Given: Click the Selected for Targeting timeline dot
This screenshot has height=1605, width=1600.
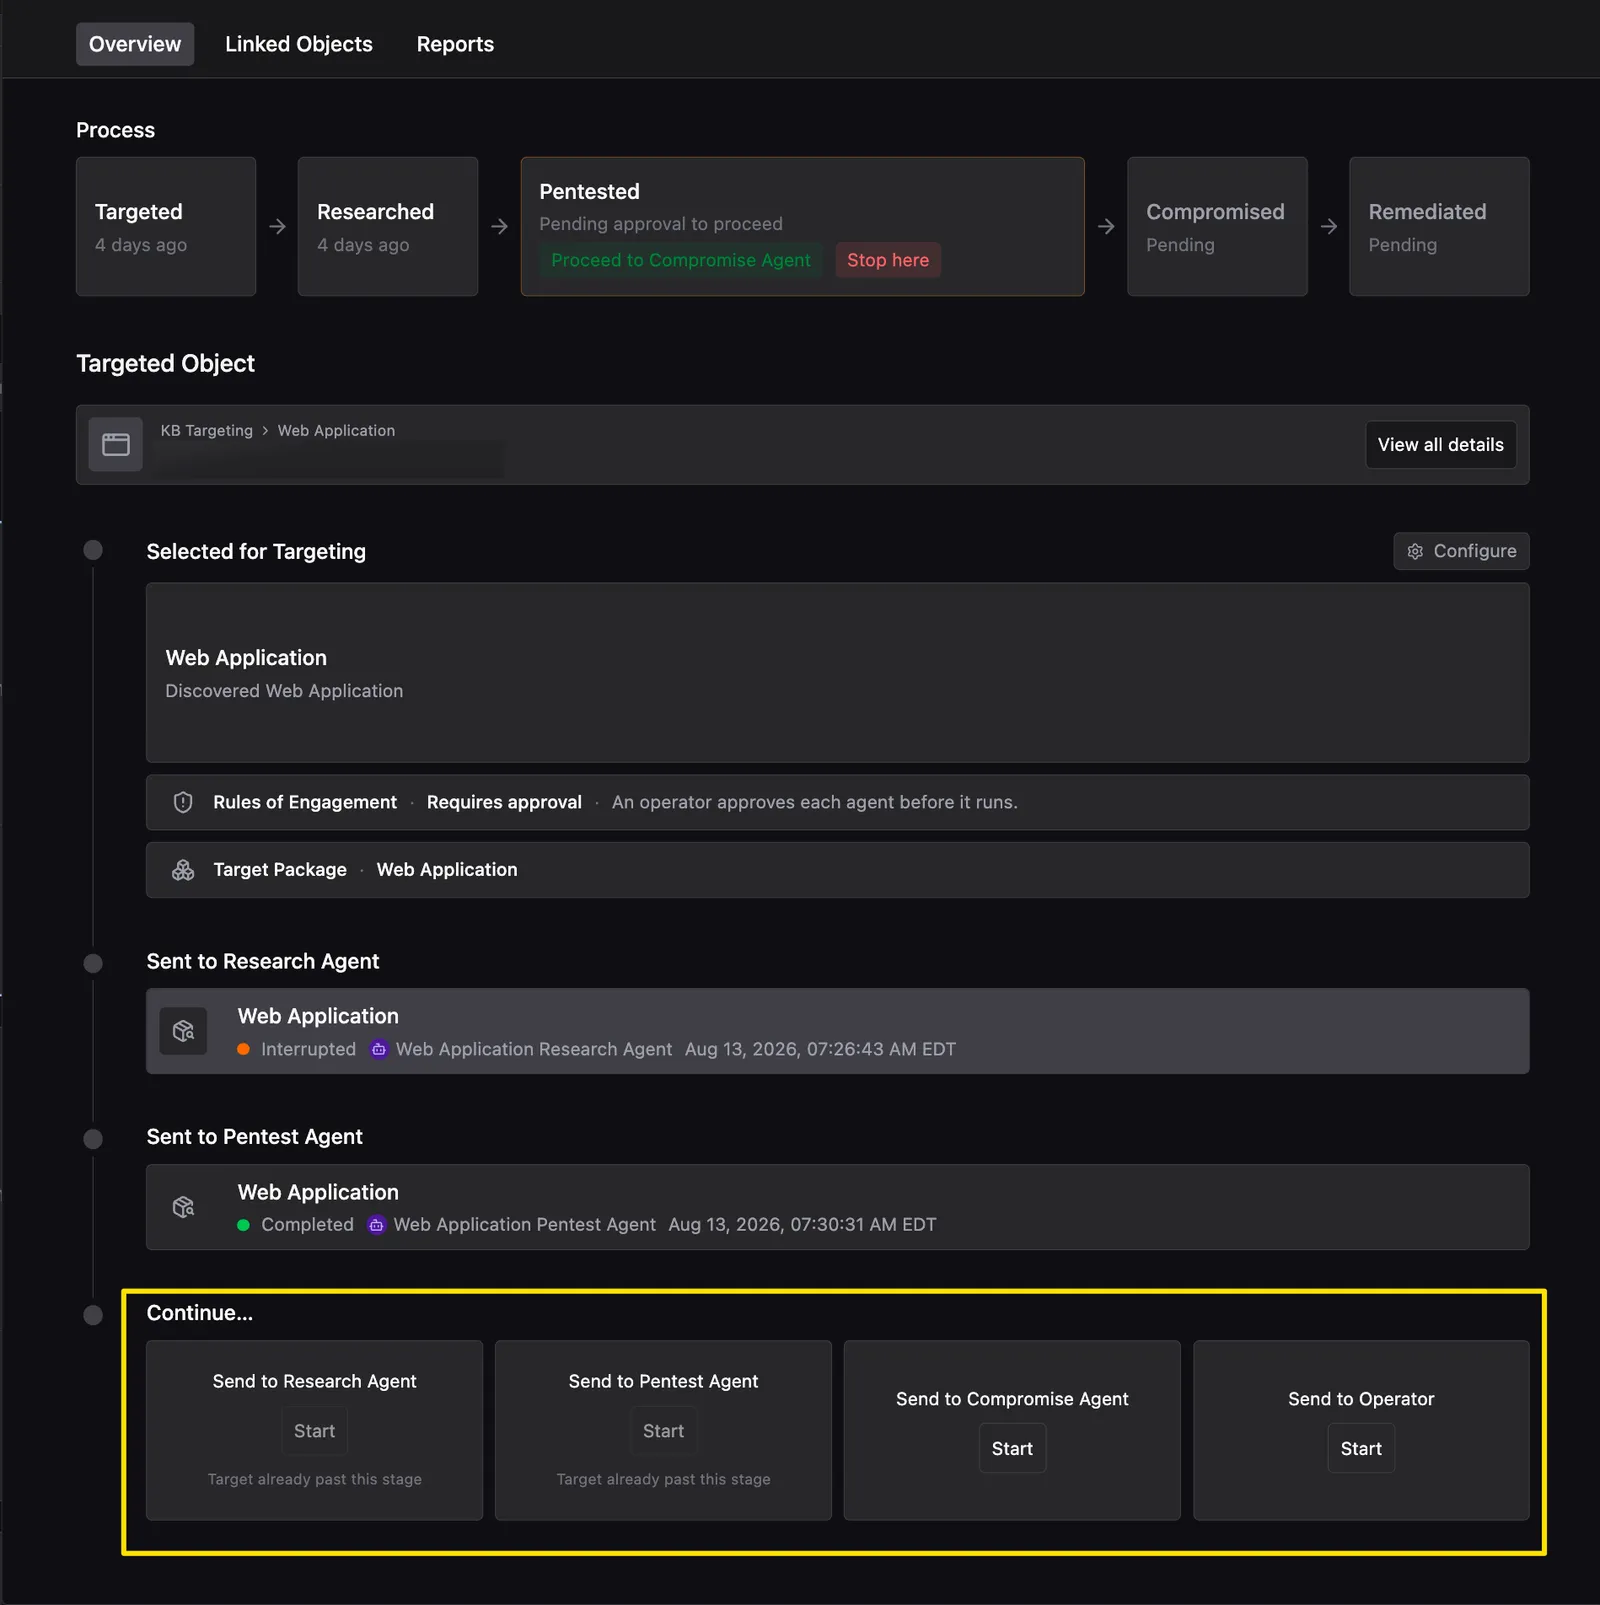Looking at the screenshot, I should [x=93, y=550].
